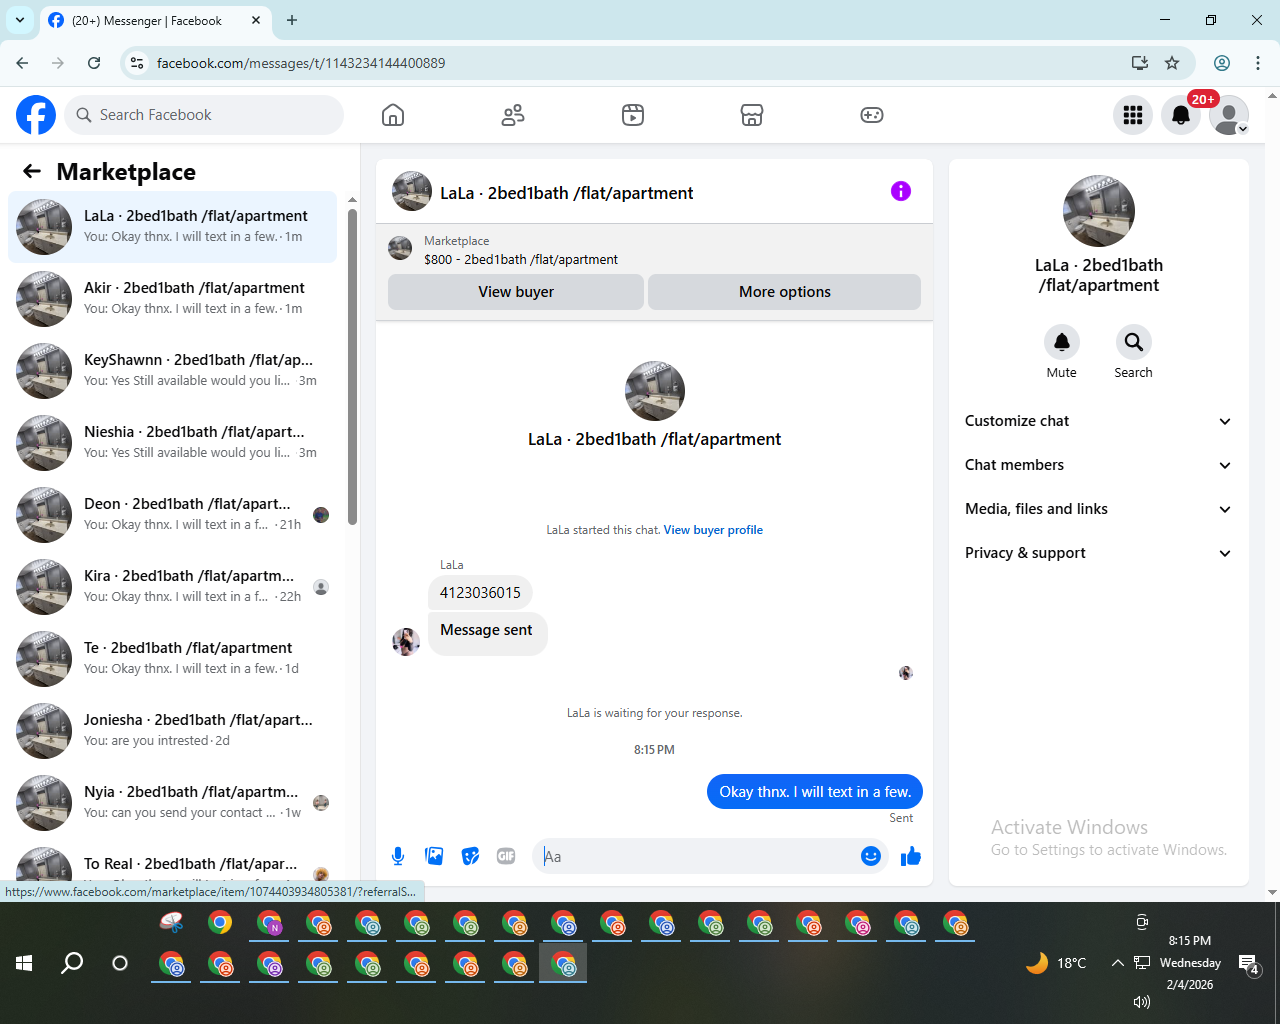The height and width of the screenshot is (1024, 1280).
Task: Expand Customize chat section
Action: click(x=1098, y=421)
